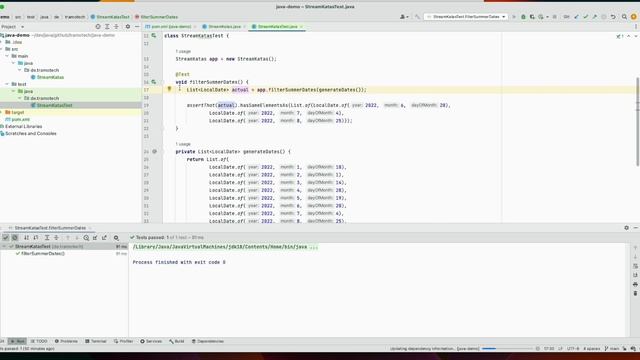This screenshot has height=360, width=640.
Task: Hide the Project panel with minus icon
Action: point(137,27)
